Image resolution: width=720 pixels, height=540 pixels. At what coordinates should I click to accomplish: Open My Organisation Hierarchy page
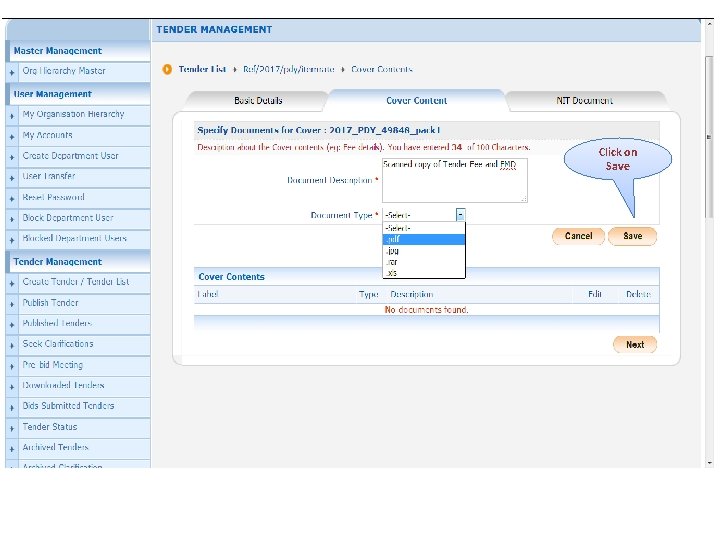coord(73,114)
